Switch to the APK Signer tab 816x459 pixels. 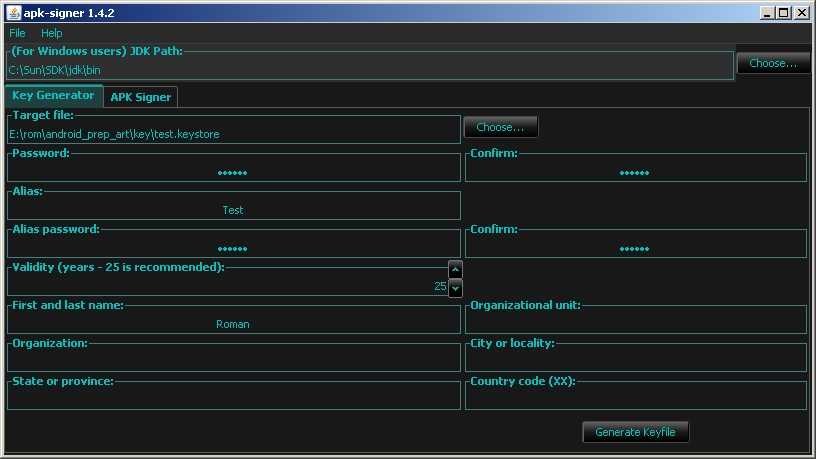[x=141, y=96]
